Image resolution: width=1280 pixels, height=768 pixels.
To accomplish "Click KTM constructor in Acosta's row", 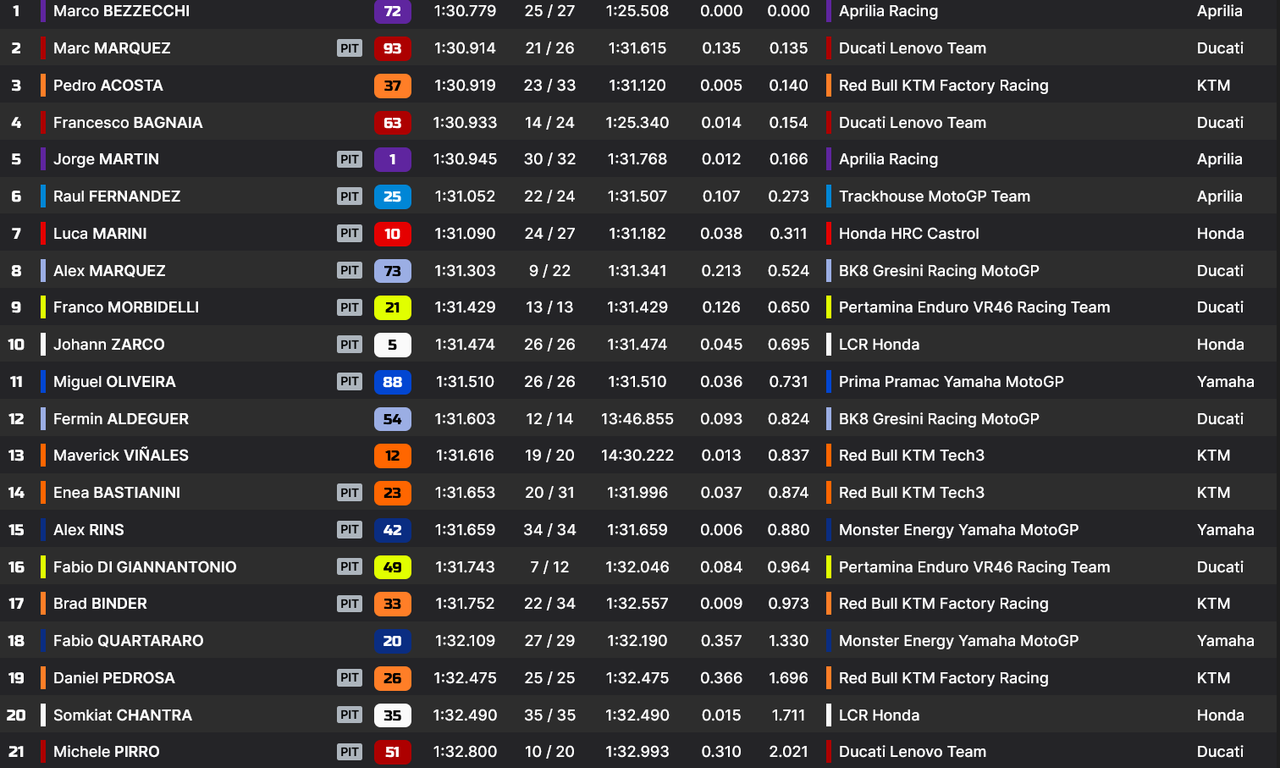I will pyautogui.click(x=1213, y=85).
